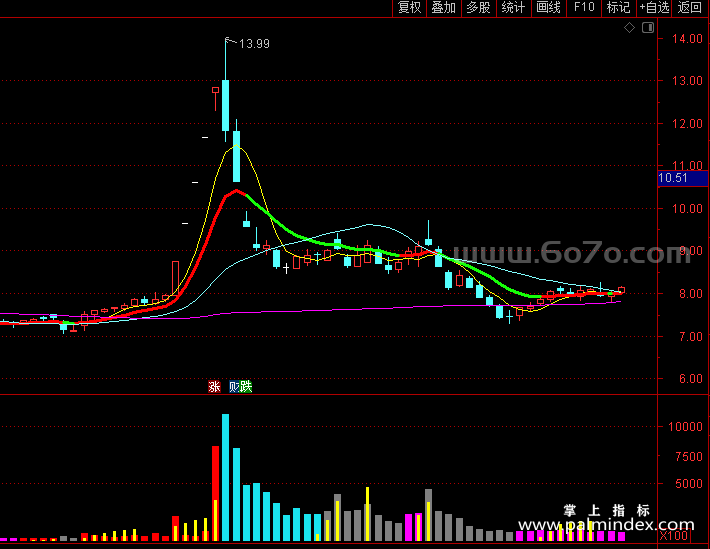Click the X100 volume multiplier label
Viewport: 710px width, 549px height.
[x=674, y=536]
